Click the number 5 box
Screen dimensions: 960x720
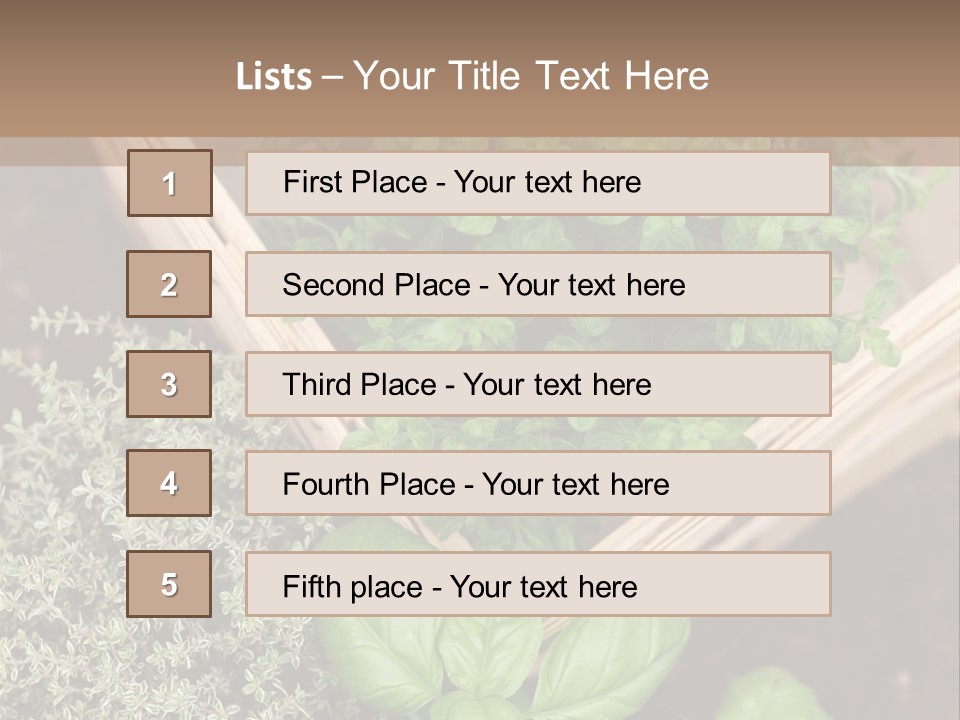(169, 584)
